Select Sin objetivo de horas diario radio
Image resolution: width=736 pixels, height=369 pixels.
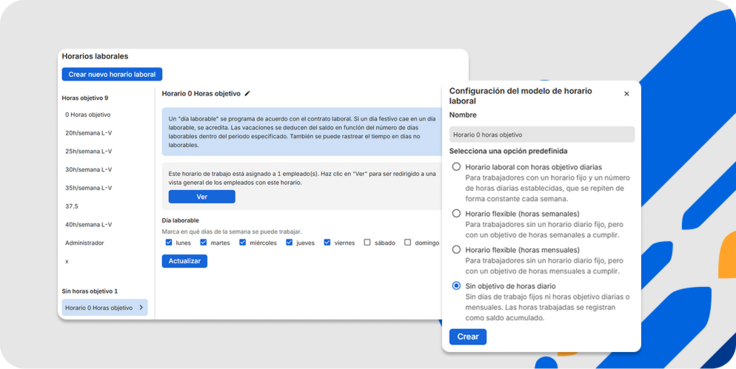(456, 285)
